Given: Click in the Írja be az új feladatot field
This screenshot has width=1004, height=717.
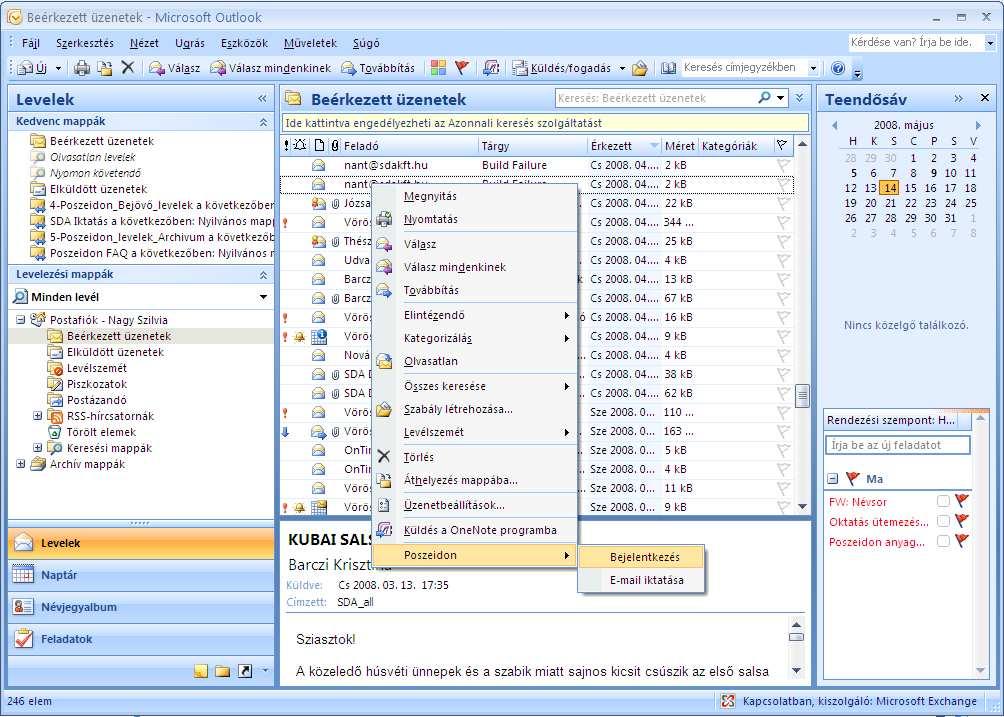Looking at the screenshot, I should click(898, 445).
